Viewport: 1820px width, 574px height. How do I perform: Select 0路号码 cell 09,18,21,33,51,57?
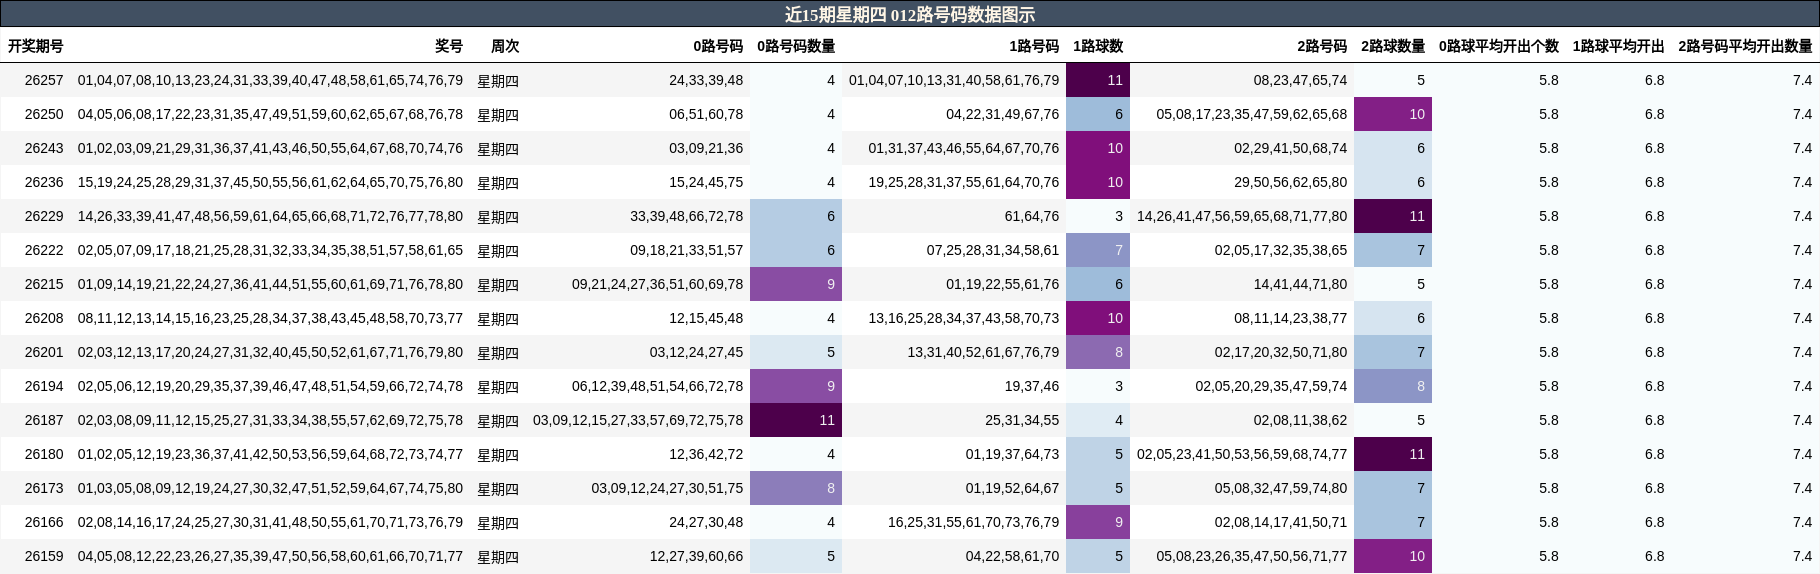[687, 250]
